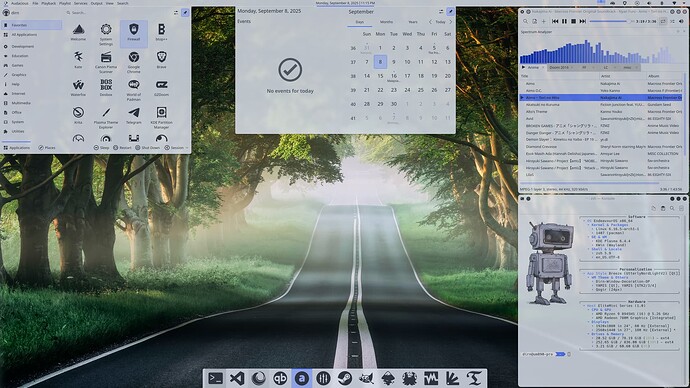Open Krita from the launcher

[x=78, y=116]
